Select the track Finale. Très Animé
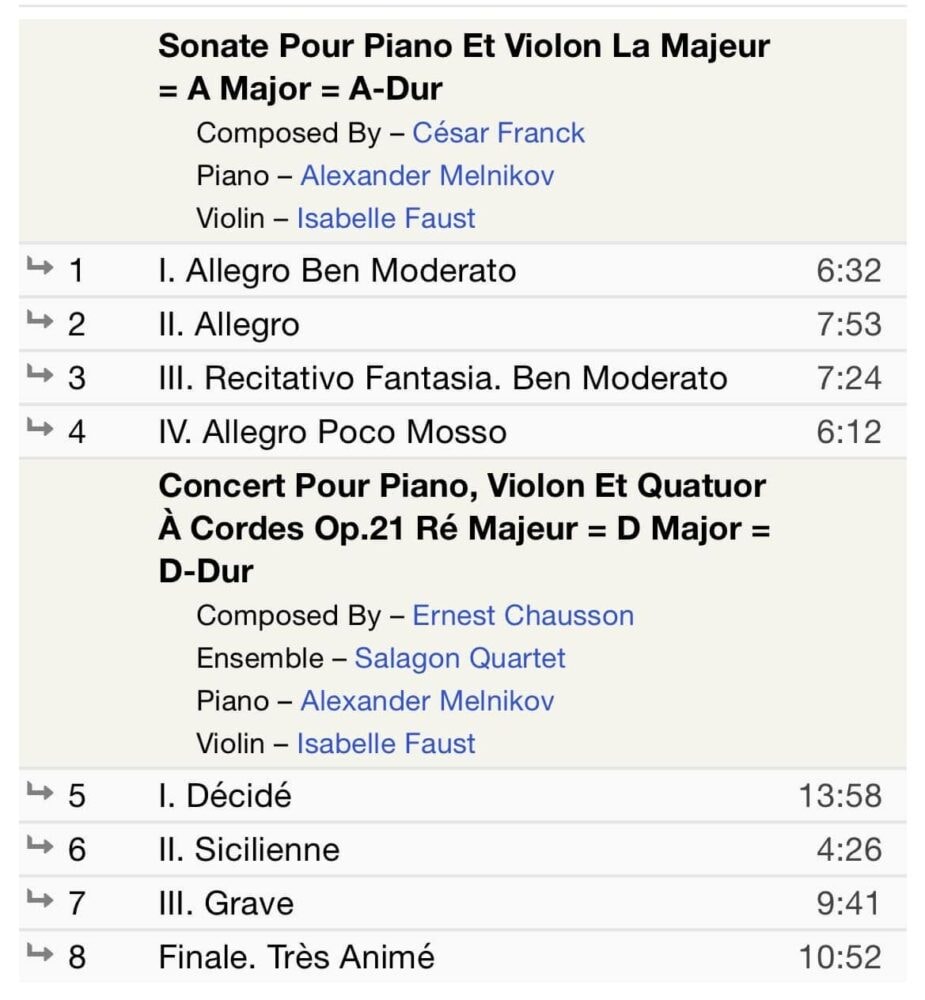 coord(462,957)
